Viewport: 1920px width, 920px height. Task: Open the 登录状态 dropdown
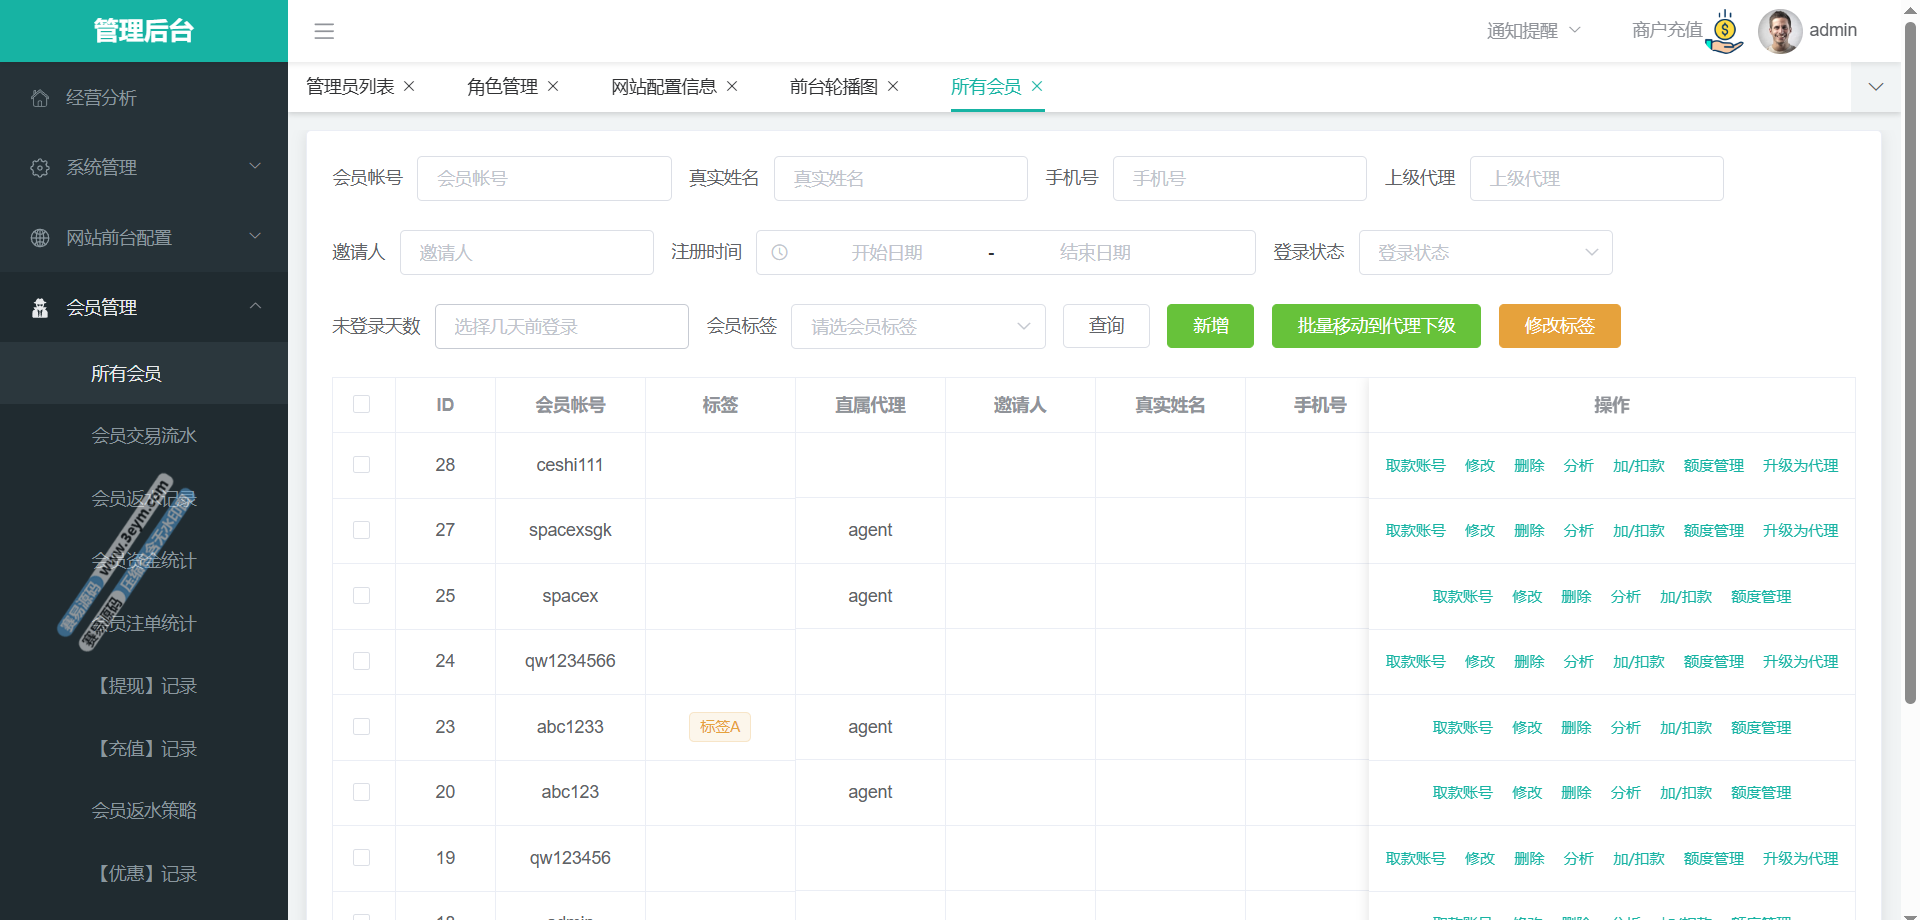pyautogui.click(x=1485, y=253)
